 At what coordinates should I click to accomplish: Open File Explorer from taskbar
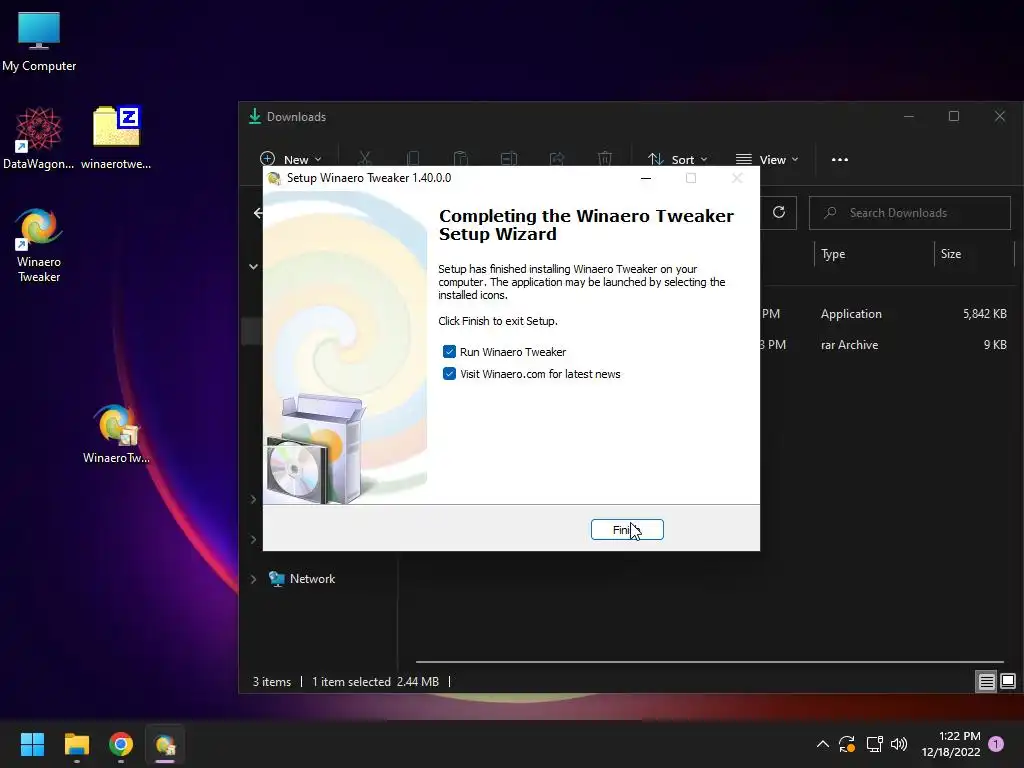tap(76, 744)
